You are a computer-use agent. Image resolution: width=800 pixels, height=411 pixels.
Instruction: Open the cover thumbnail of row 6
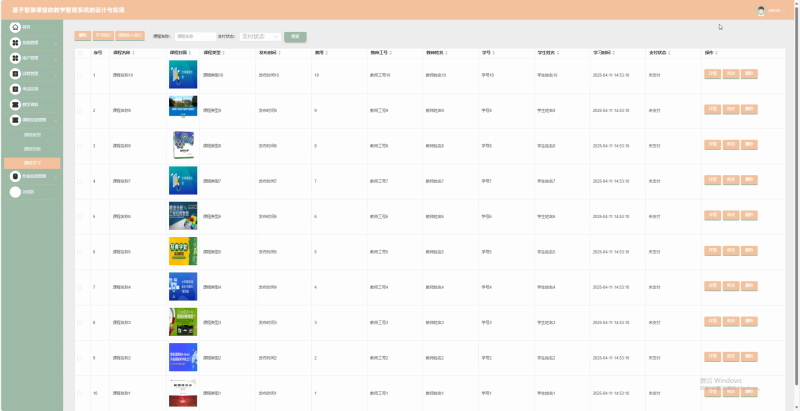pos(183,251)
